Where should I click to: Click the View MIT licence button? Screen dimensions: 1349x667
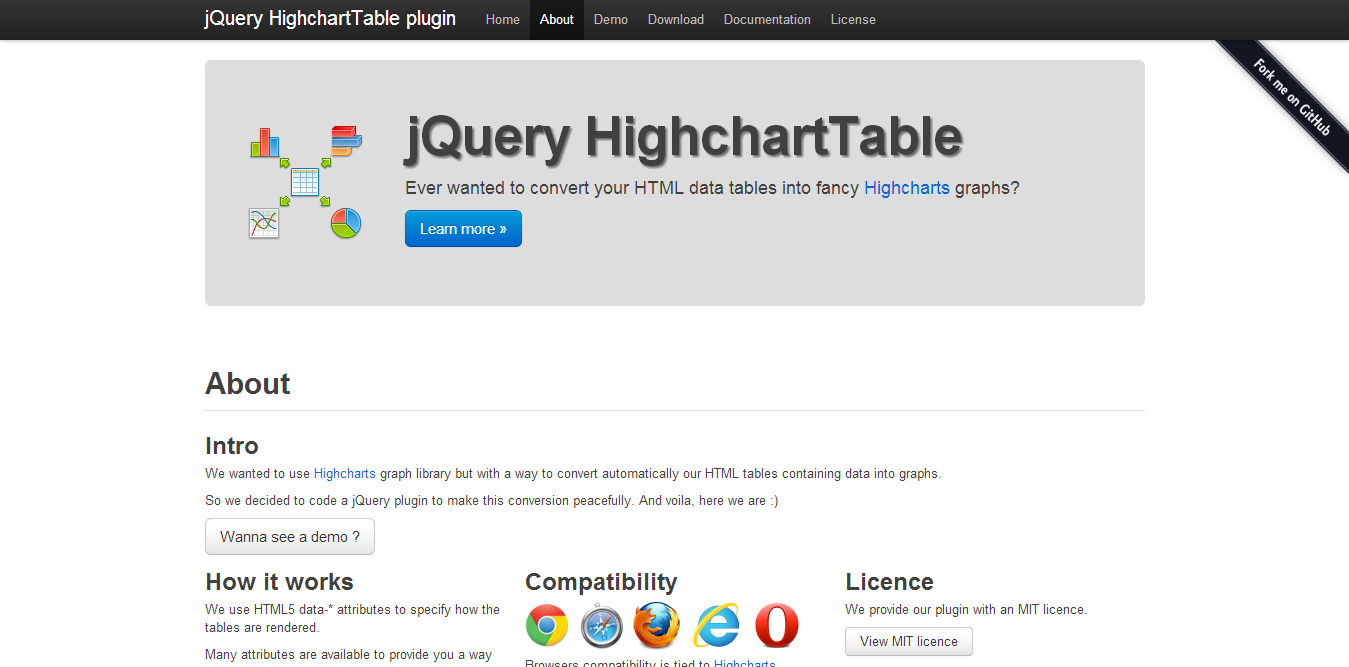[909, 641]
